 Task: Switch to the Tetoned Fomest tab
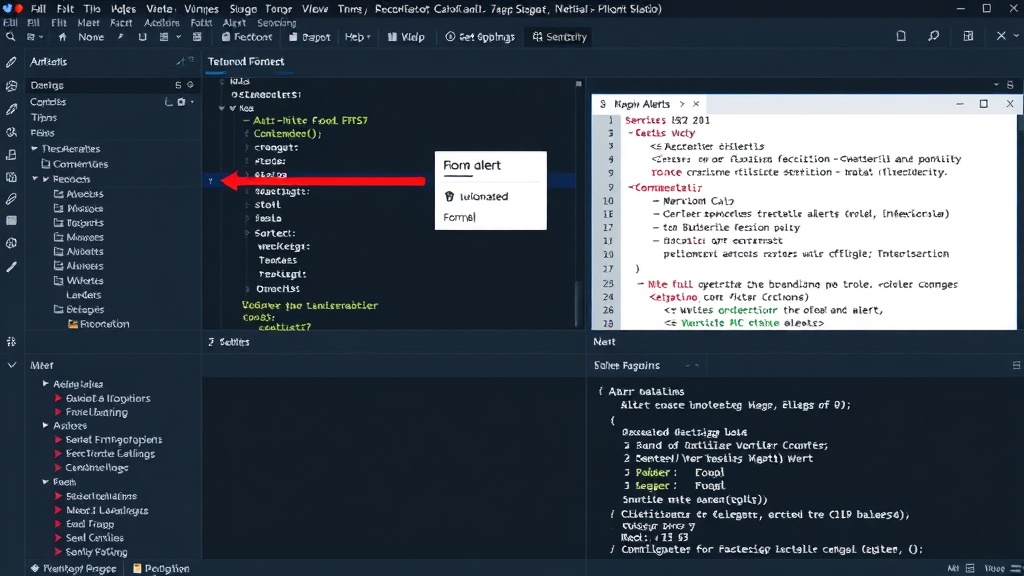click(x=246, y=61)
